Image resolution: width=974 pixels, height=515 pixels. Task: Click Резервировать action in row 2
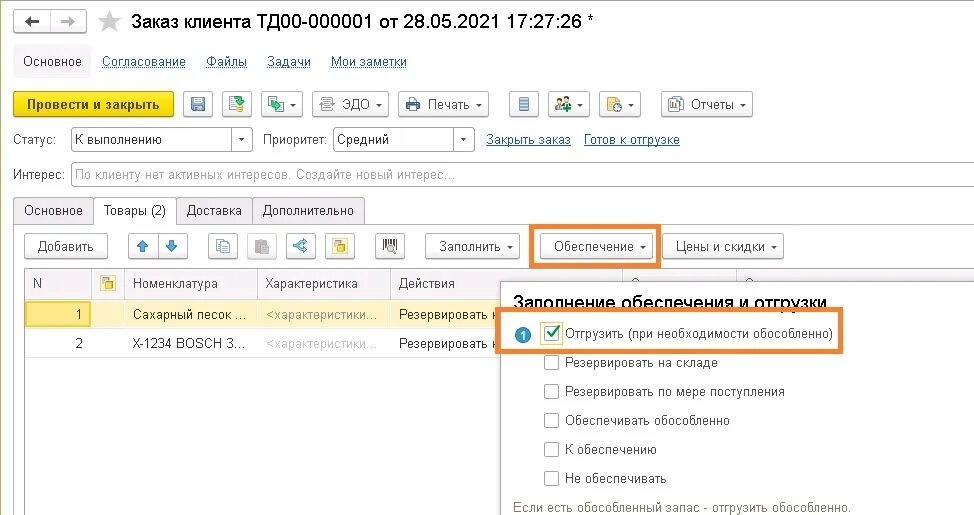pos(445,343)
